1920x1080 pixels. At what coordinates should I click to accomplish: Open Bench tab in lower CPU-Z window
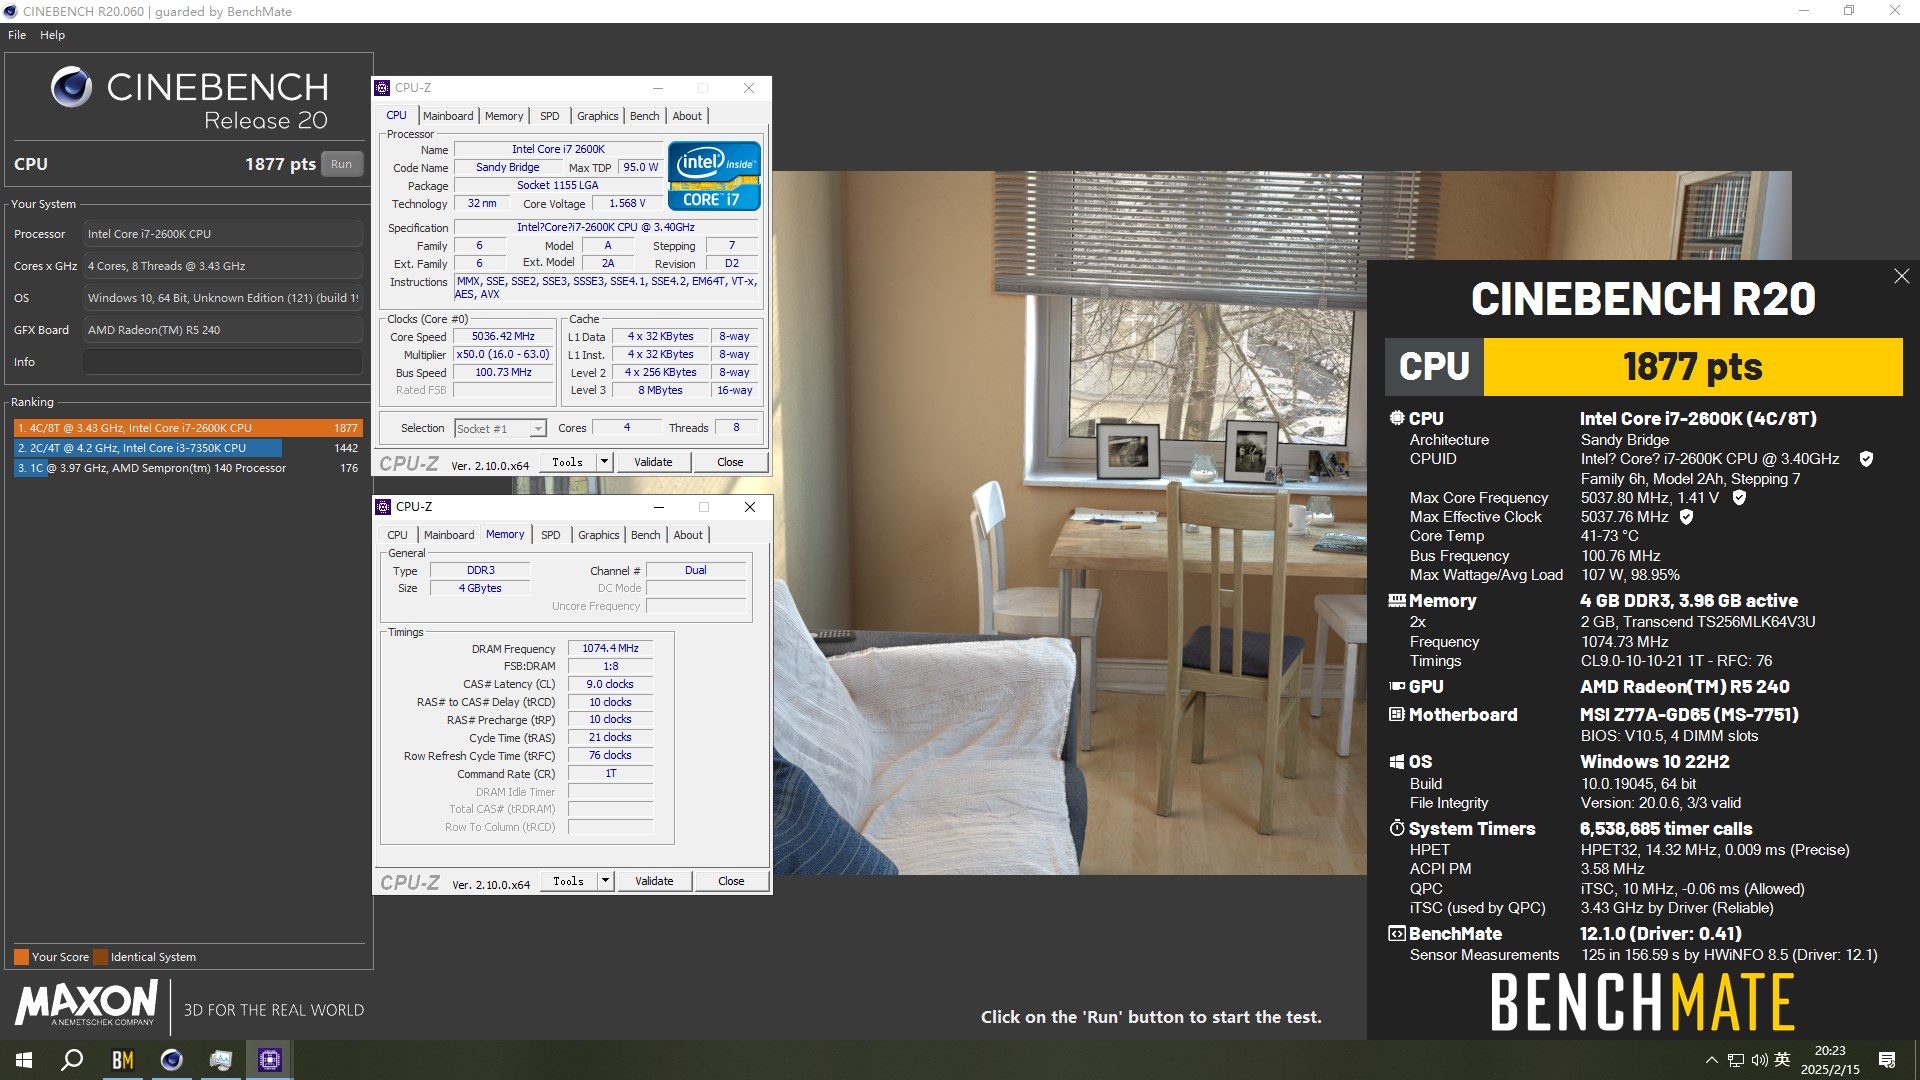pos(646,535)
